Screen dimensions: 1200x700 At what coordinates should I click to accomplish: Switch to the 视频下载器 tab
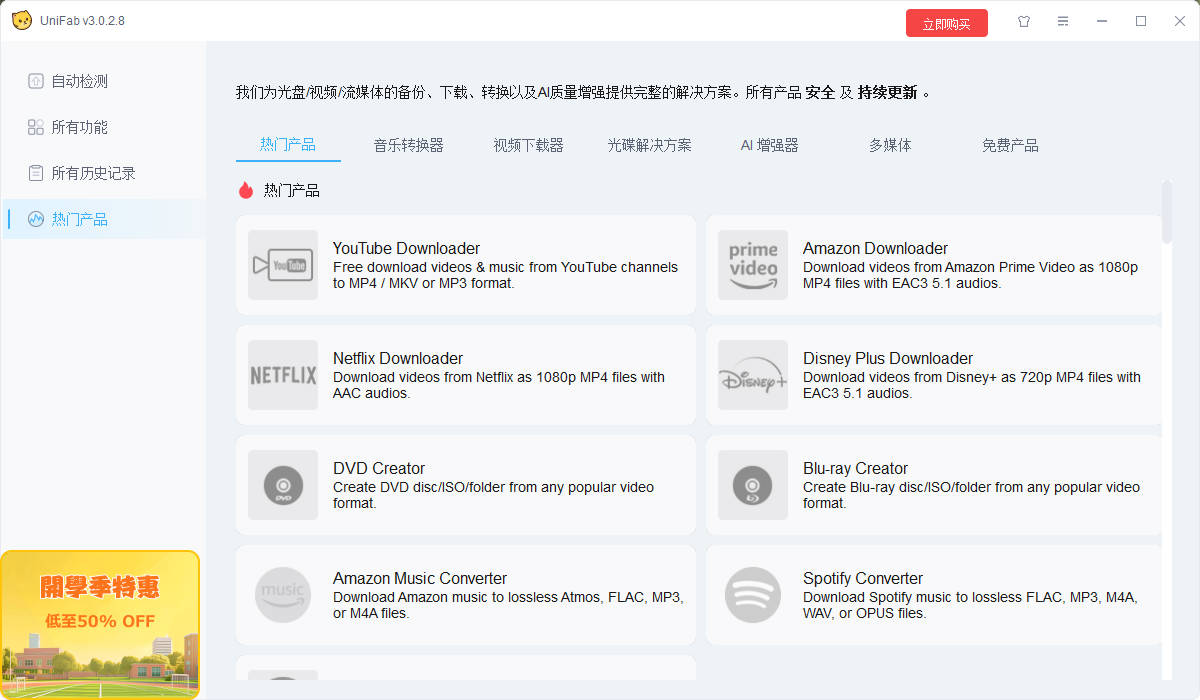point(528,145)
